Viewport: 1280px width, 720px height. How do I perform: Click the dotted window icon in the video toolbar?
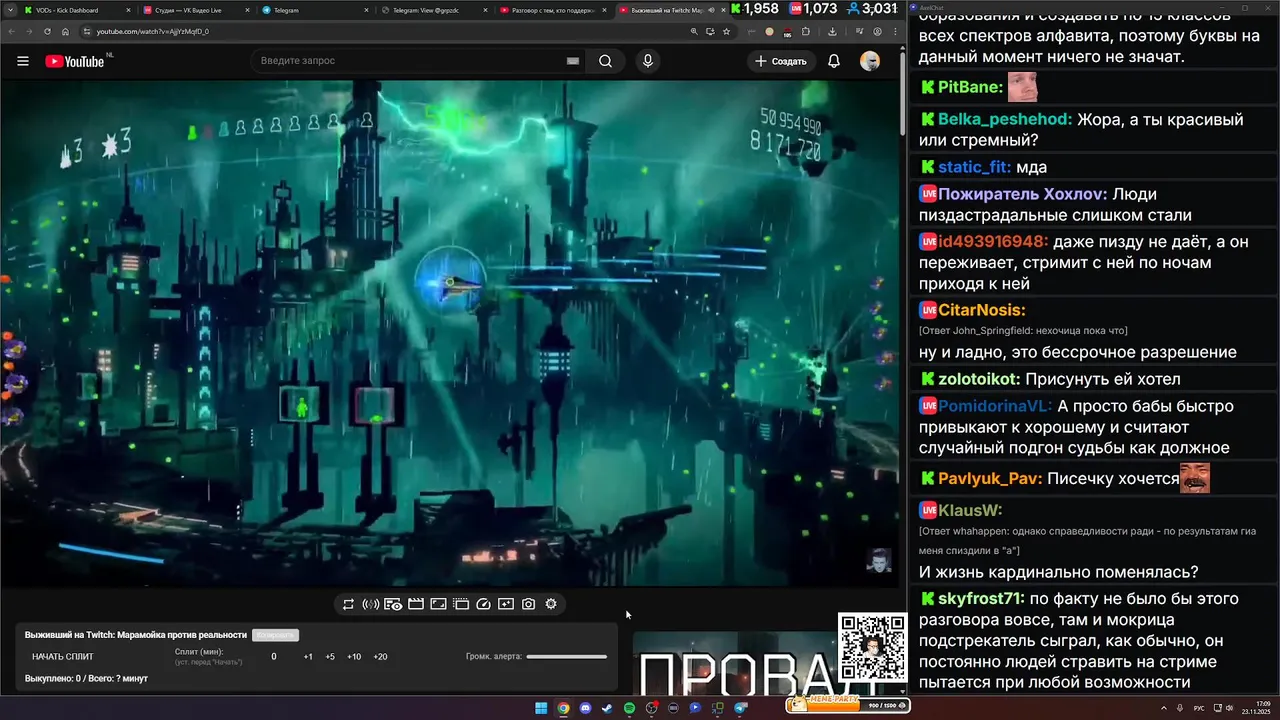click(x=461, y=604)
